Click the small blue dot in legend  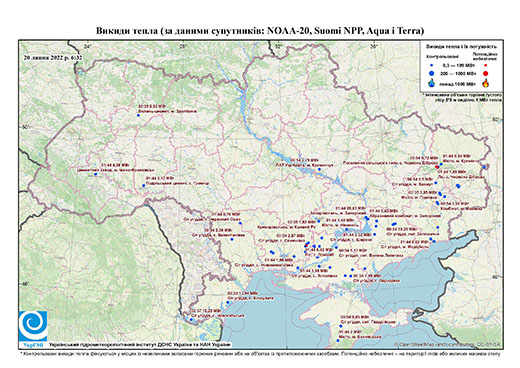coord(432,65)
